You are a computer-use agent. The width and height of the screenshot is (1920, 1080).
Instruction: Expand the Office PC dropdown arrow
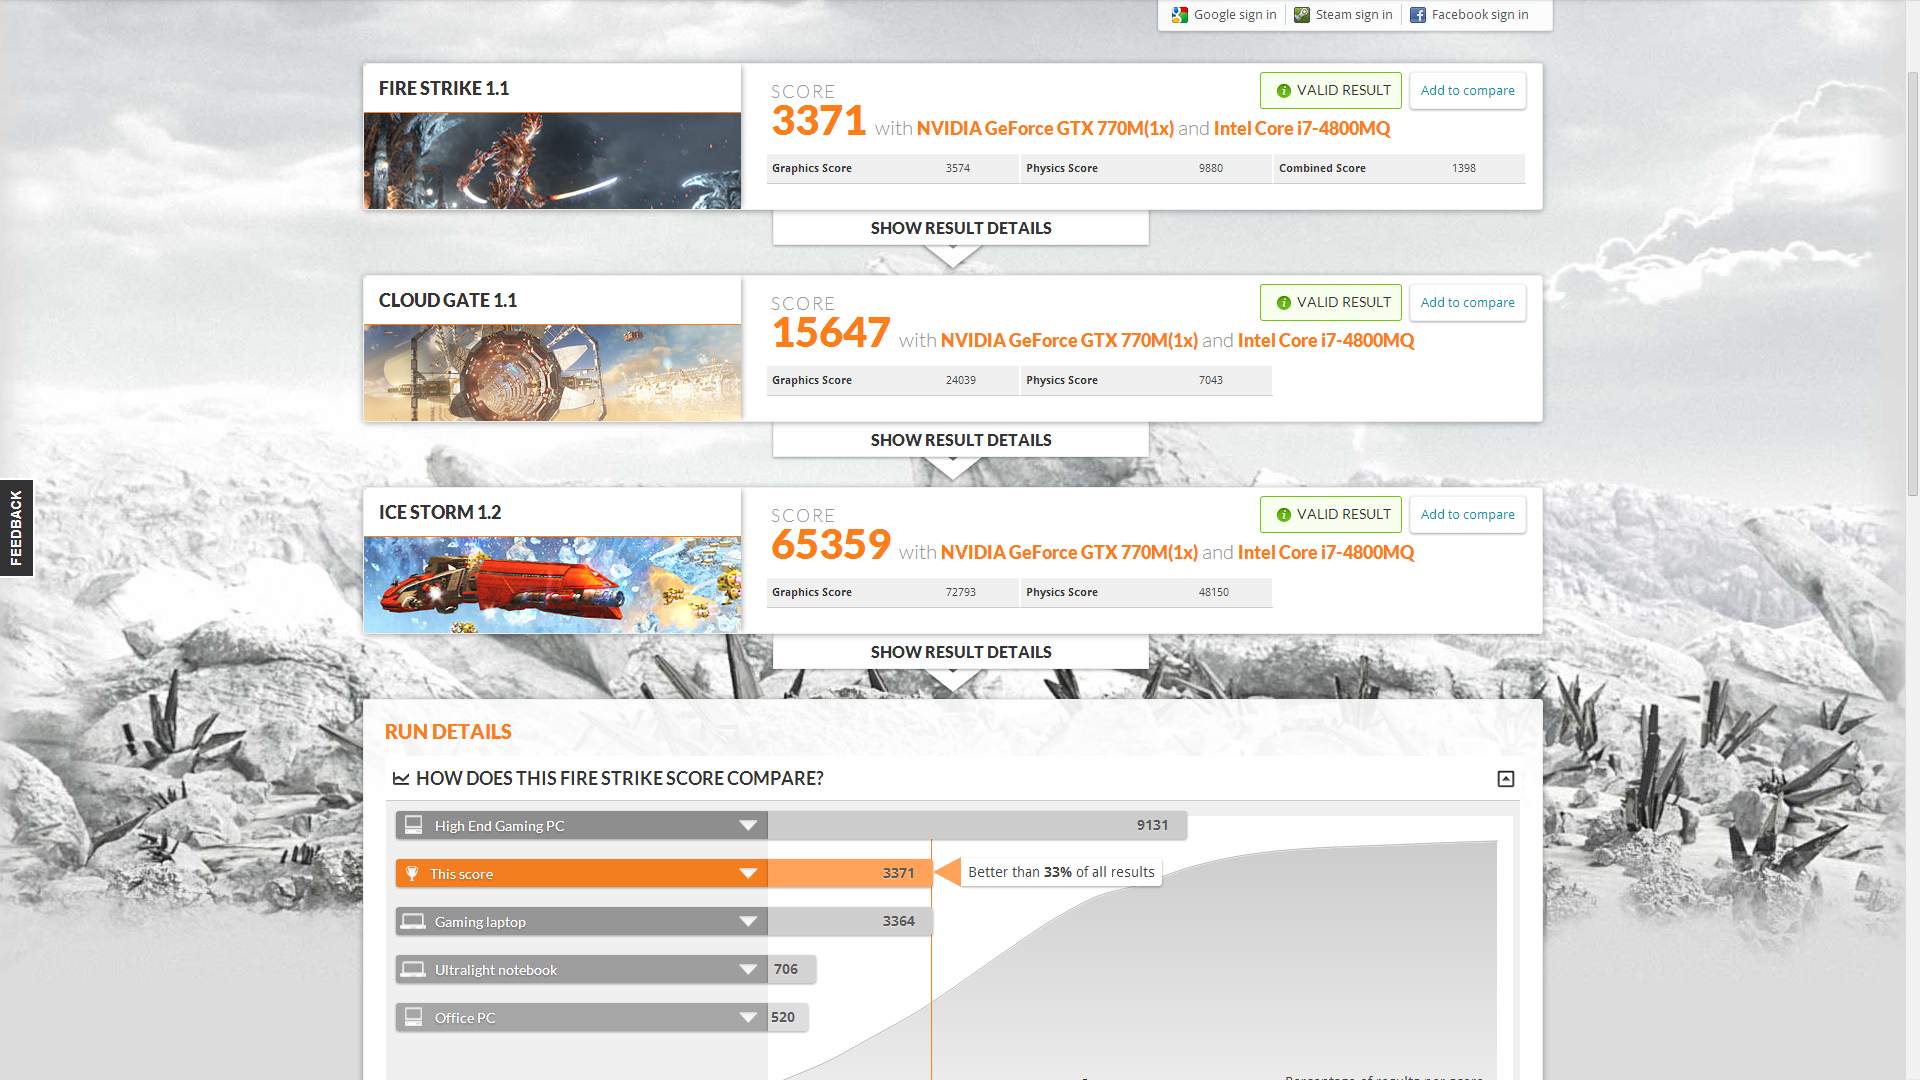coord(748,1017)
